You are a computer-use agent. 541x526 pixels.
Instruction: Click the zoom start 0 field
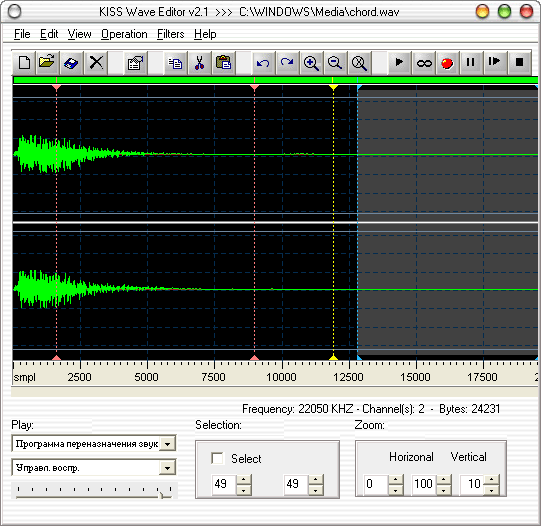(x=376, y=484)
